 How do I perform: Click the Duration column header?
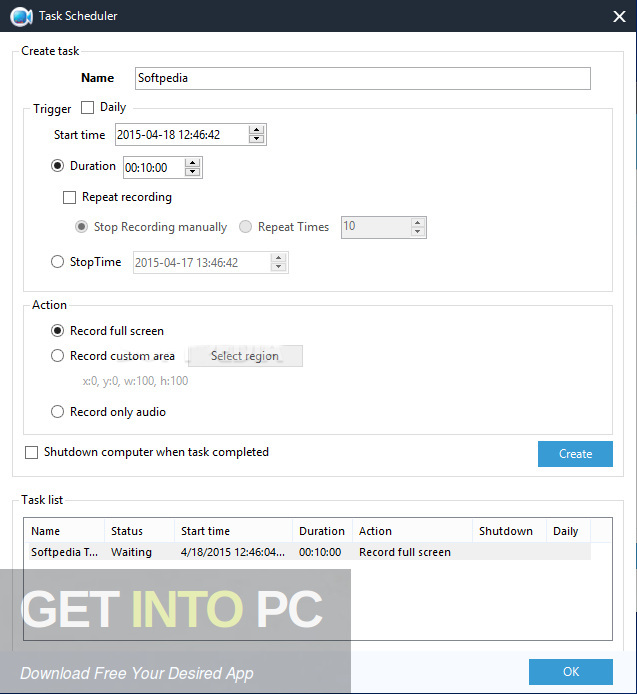point(322,531)
